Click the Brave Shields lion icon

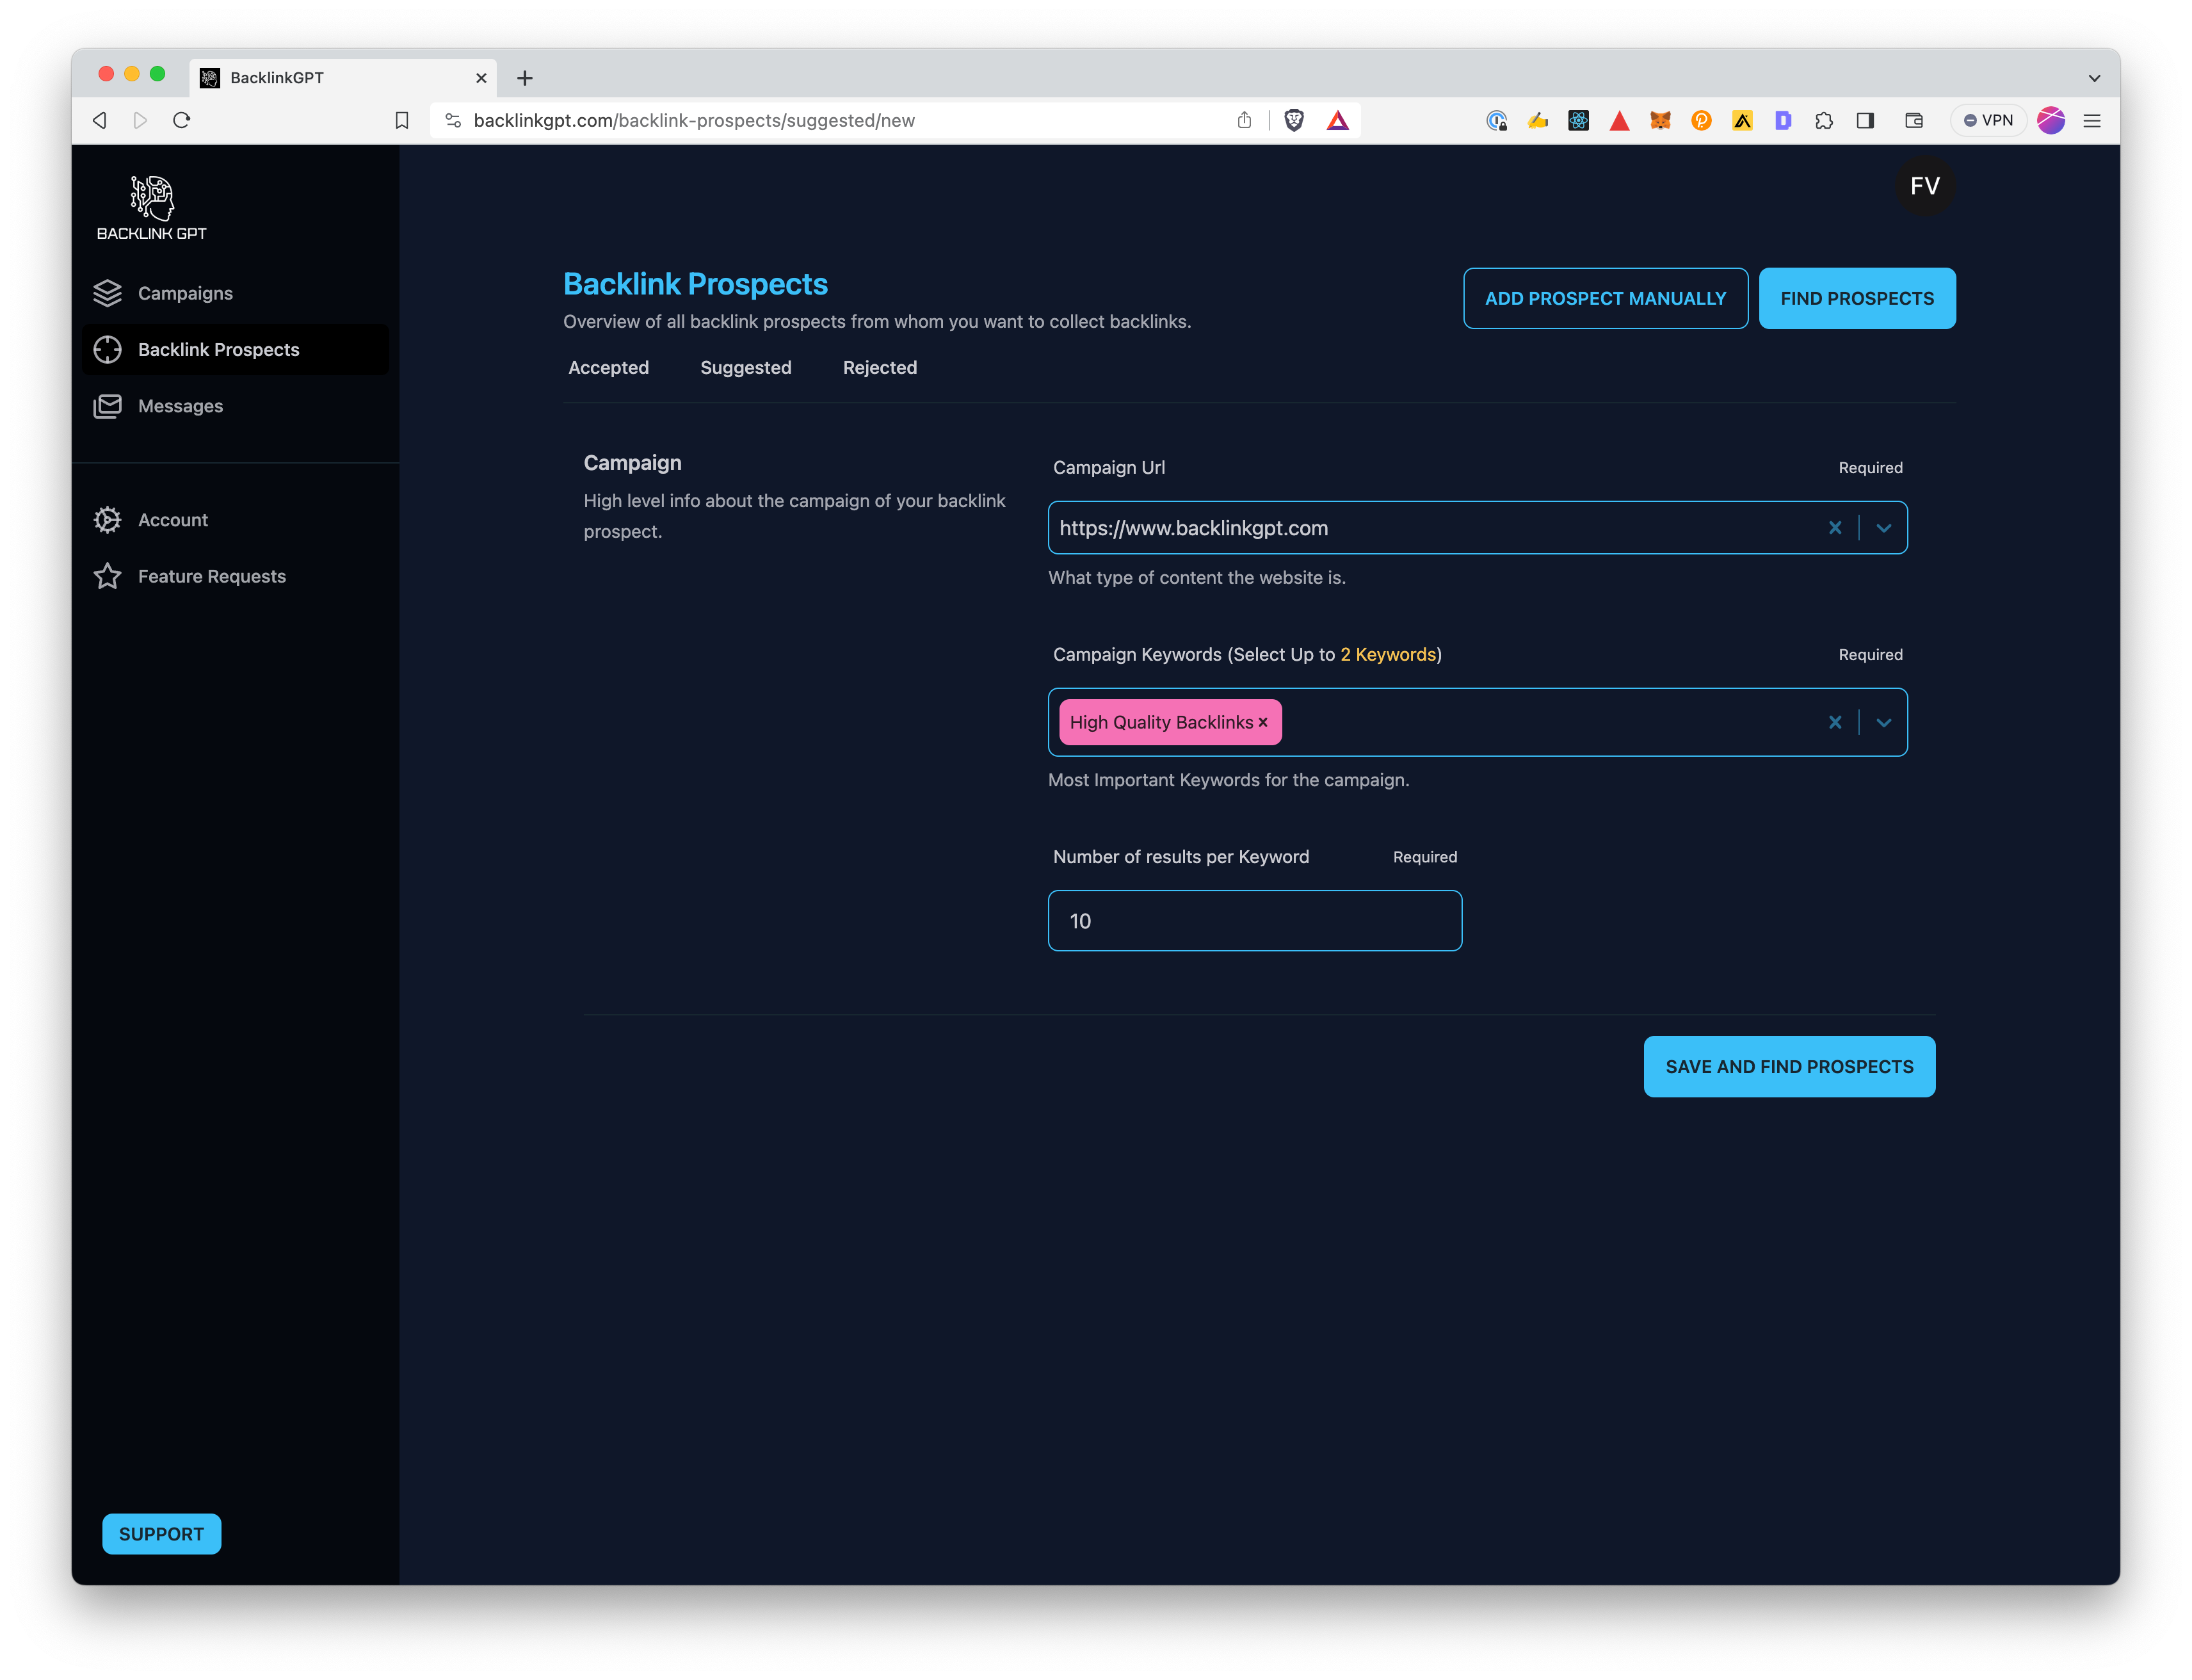[1294, 120]
